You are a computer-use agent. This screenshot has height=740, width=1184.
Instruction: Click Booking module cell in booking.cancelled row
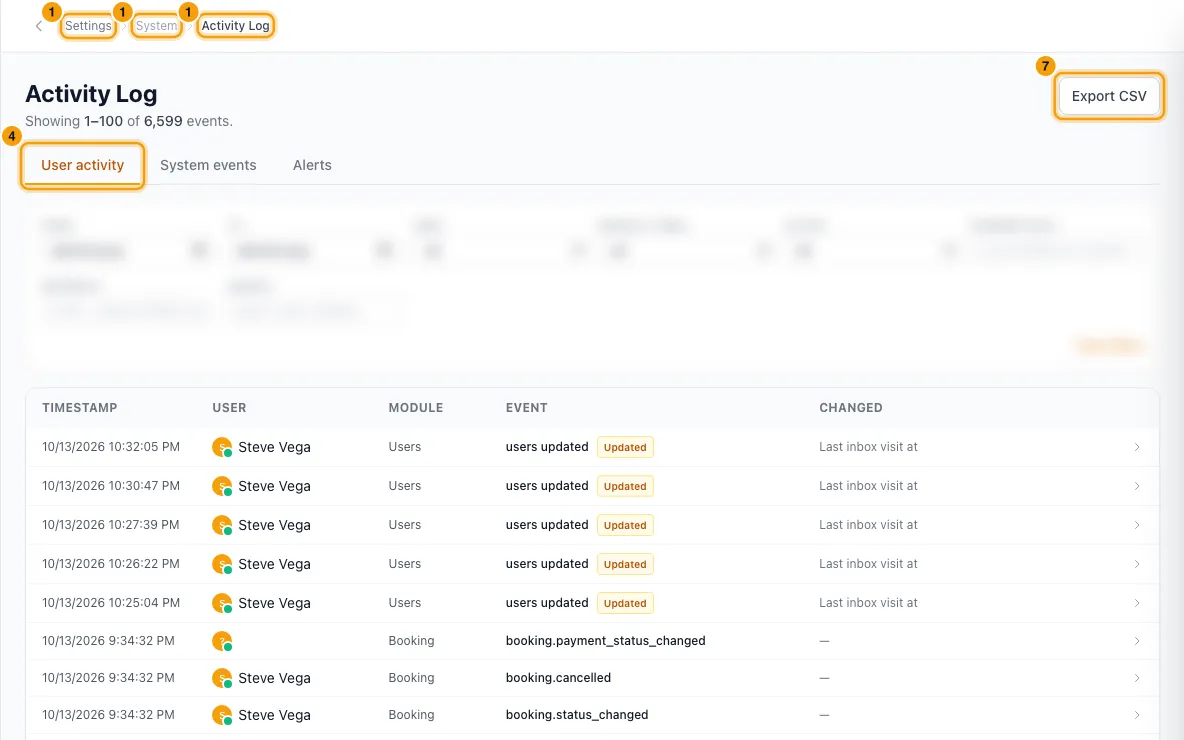412,678
